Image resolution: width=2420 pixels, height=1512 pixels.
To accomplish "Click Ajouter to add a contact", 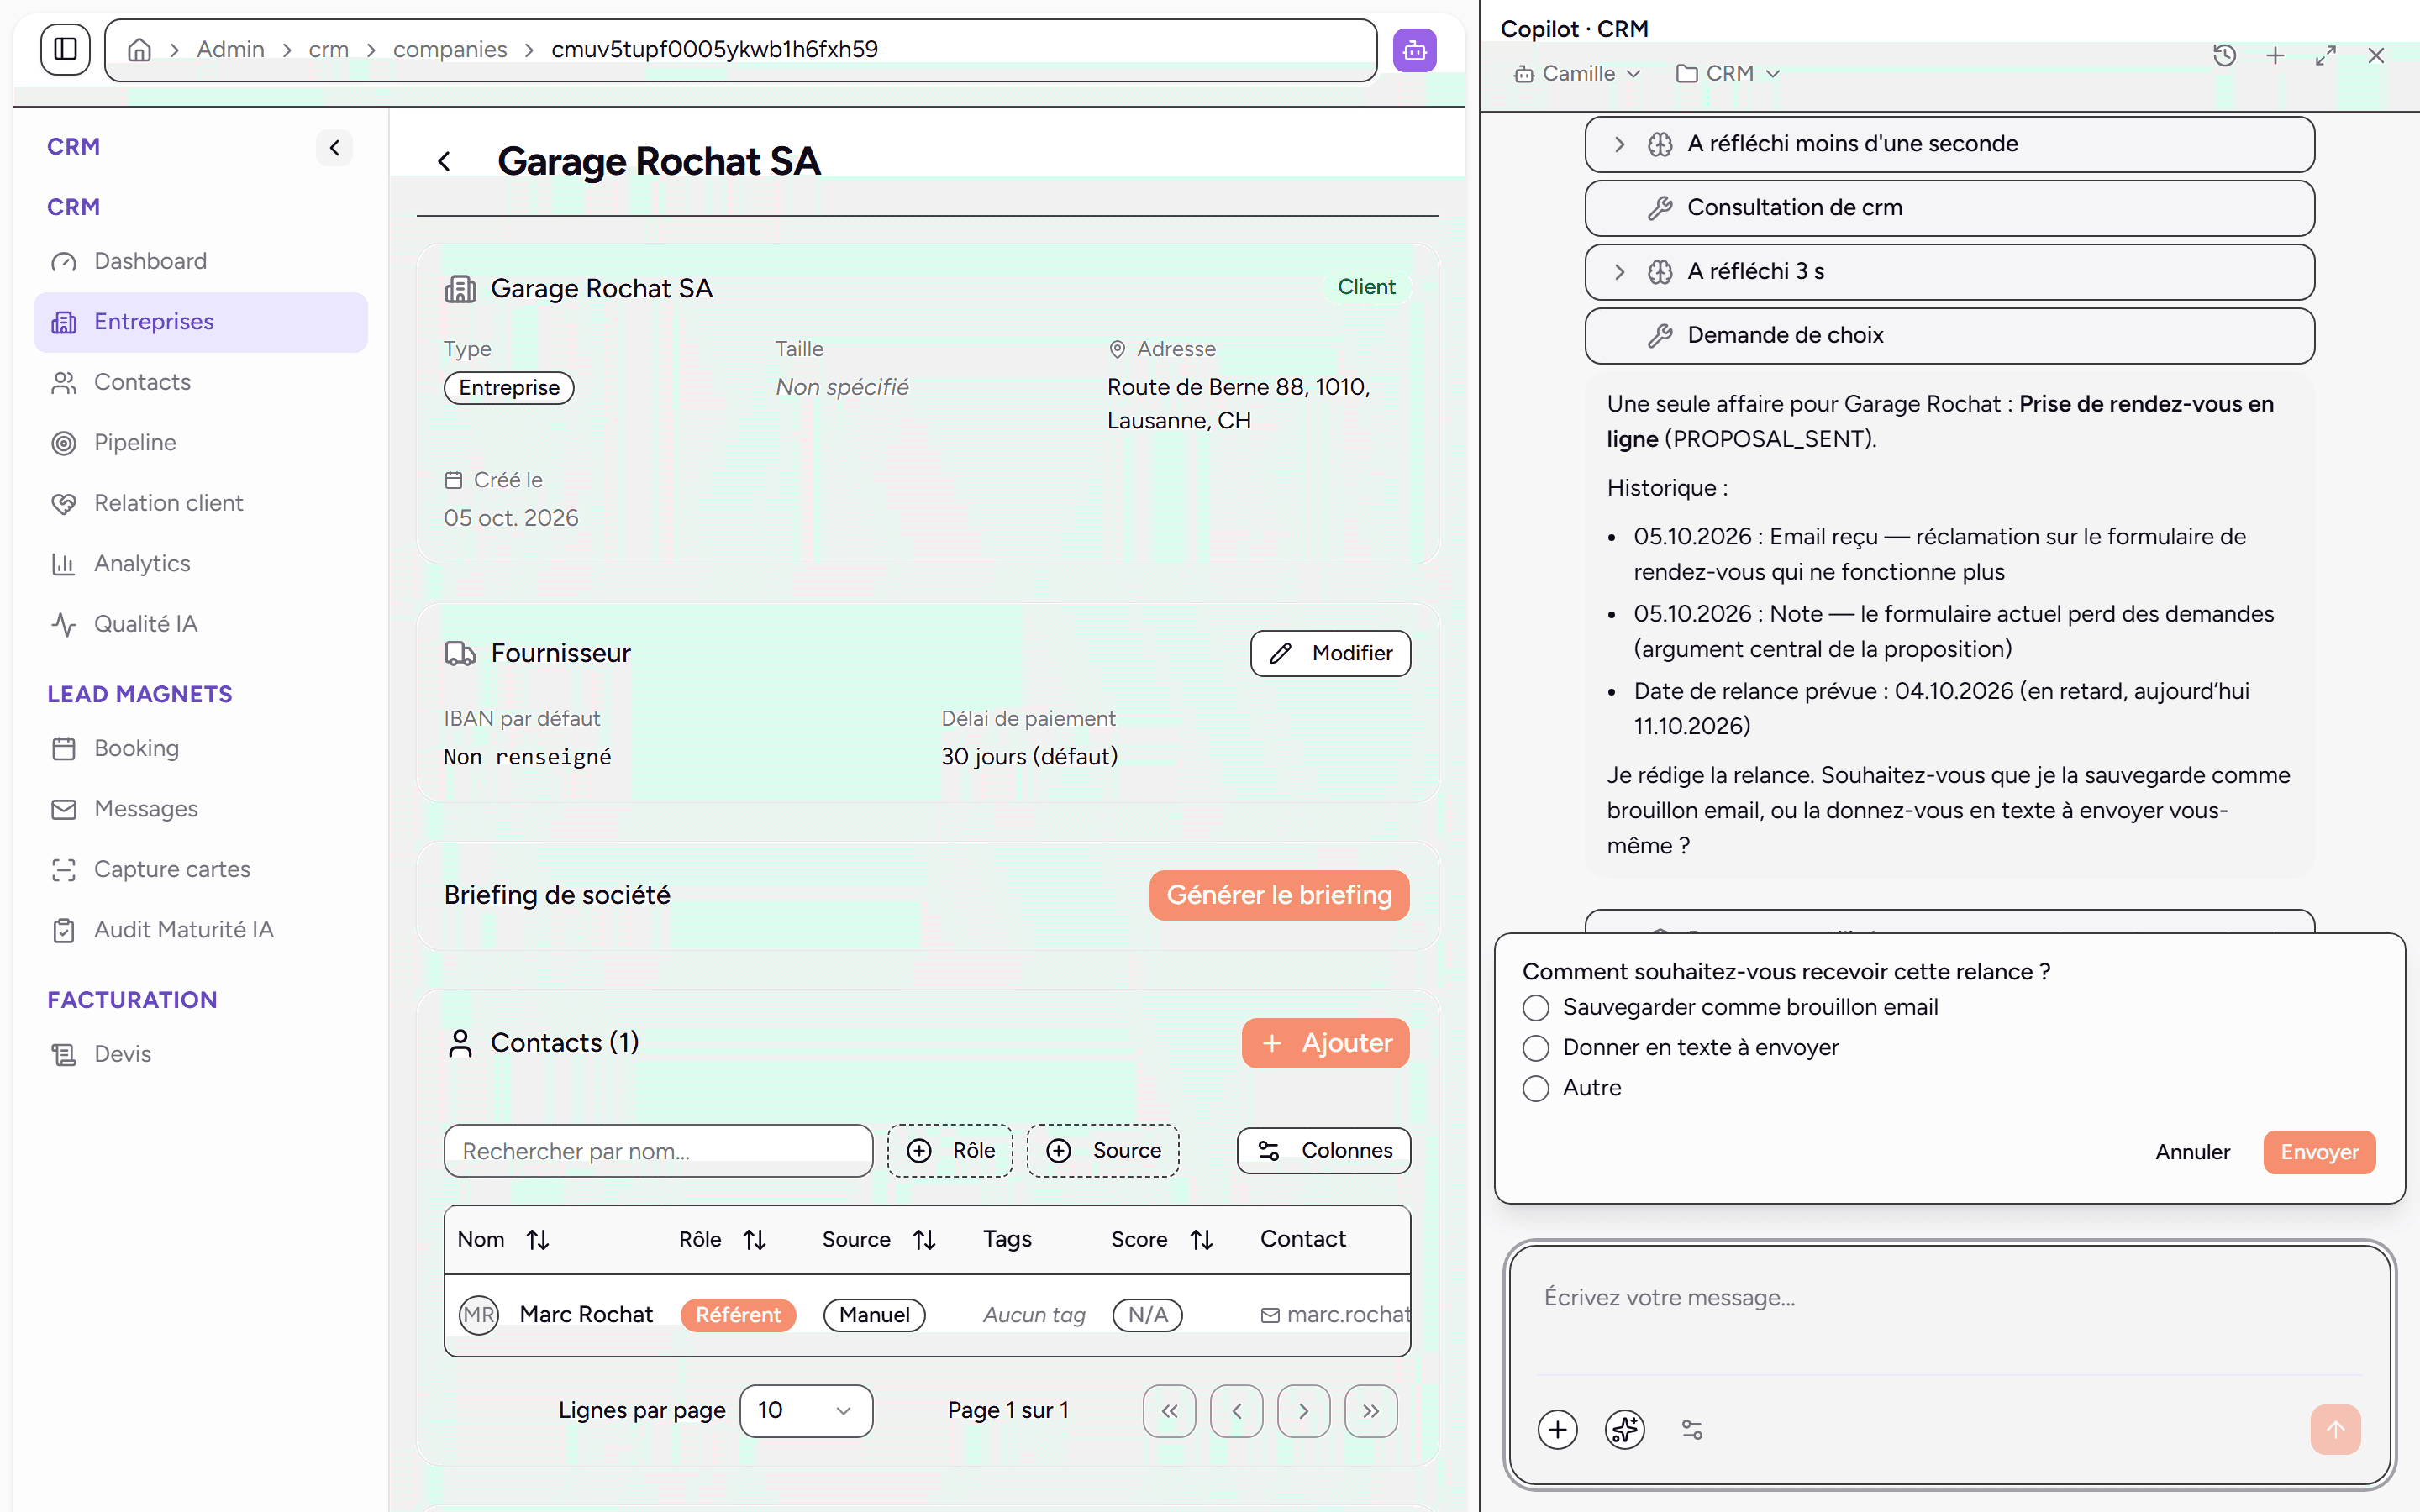I will [x=1325, y=1043].
